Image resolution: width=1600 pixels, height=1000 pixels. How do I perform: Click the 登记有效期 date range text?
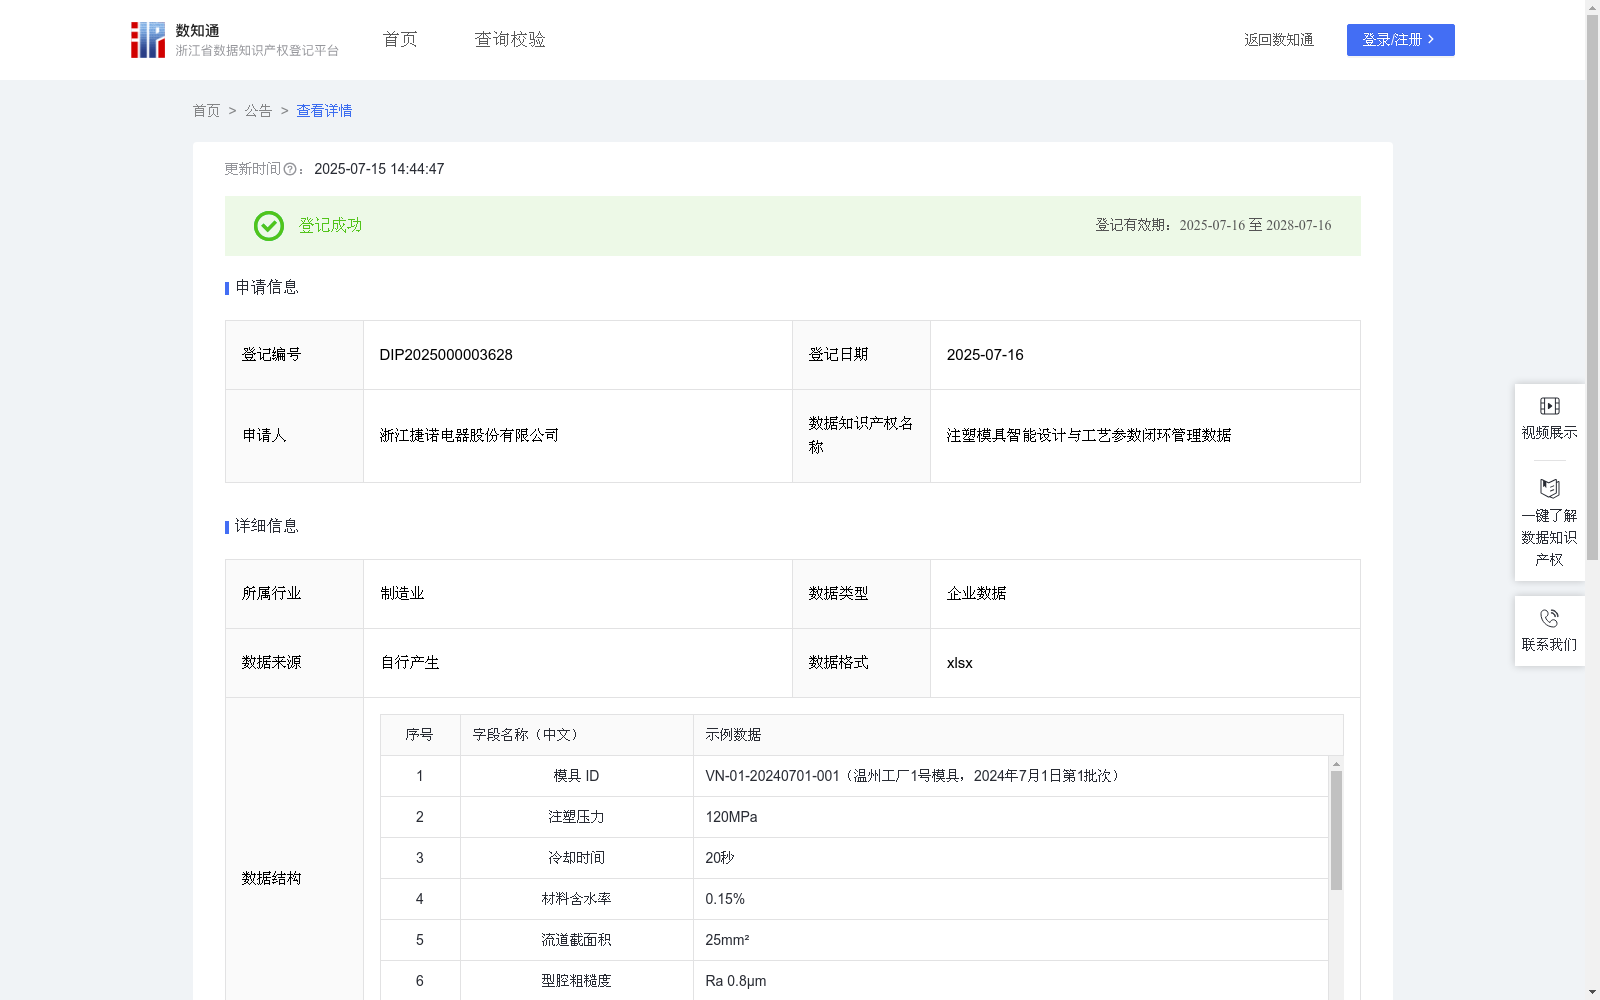click(x=1213, y=226)
